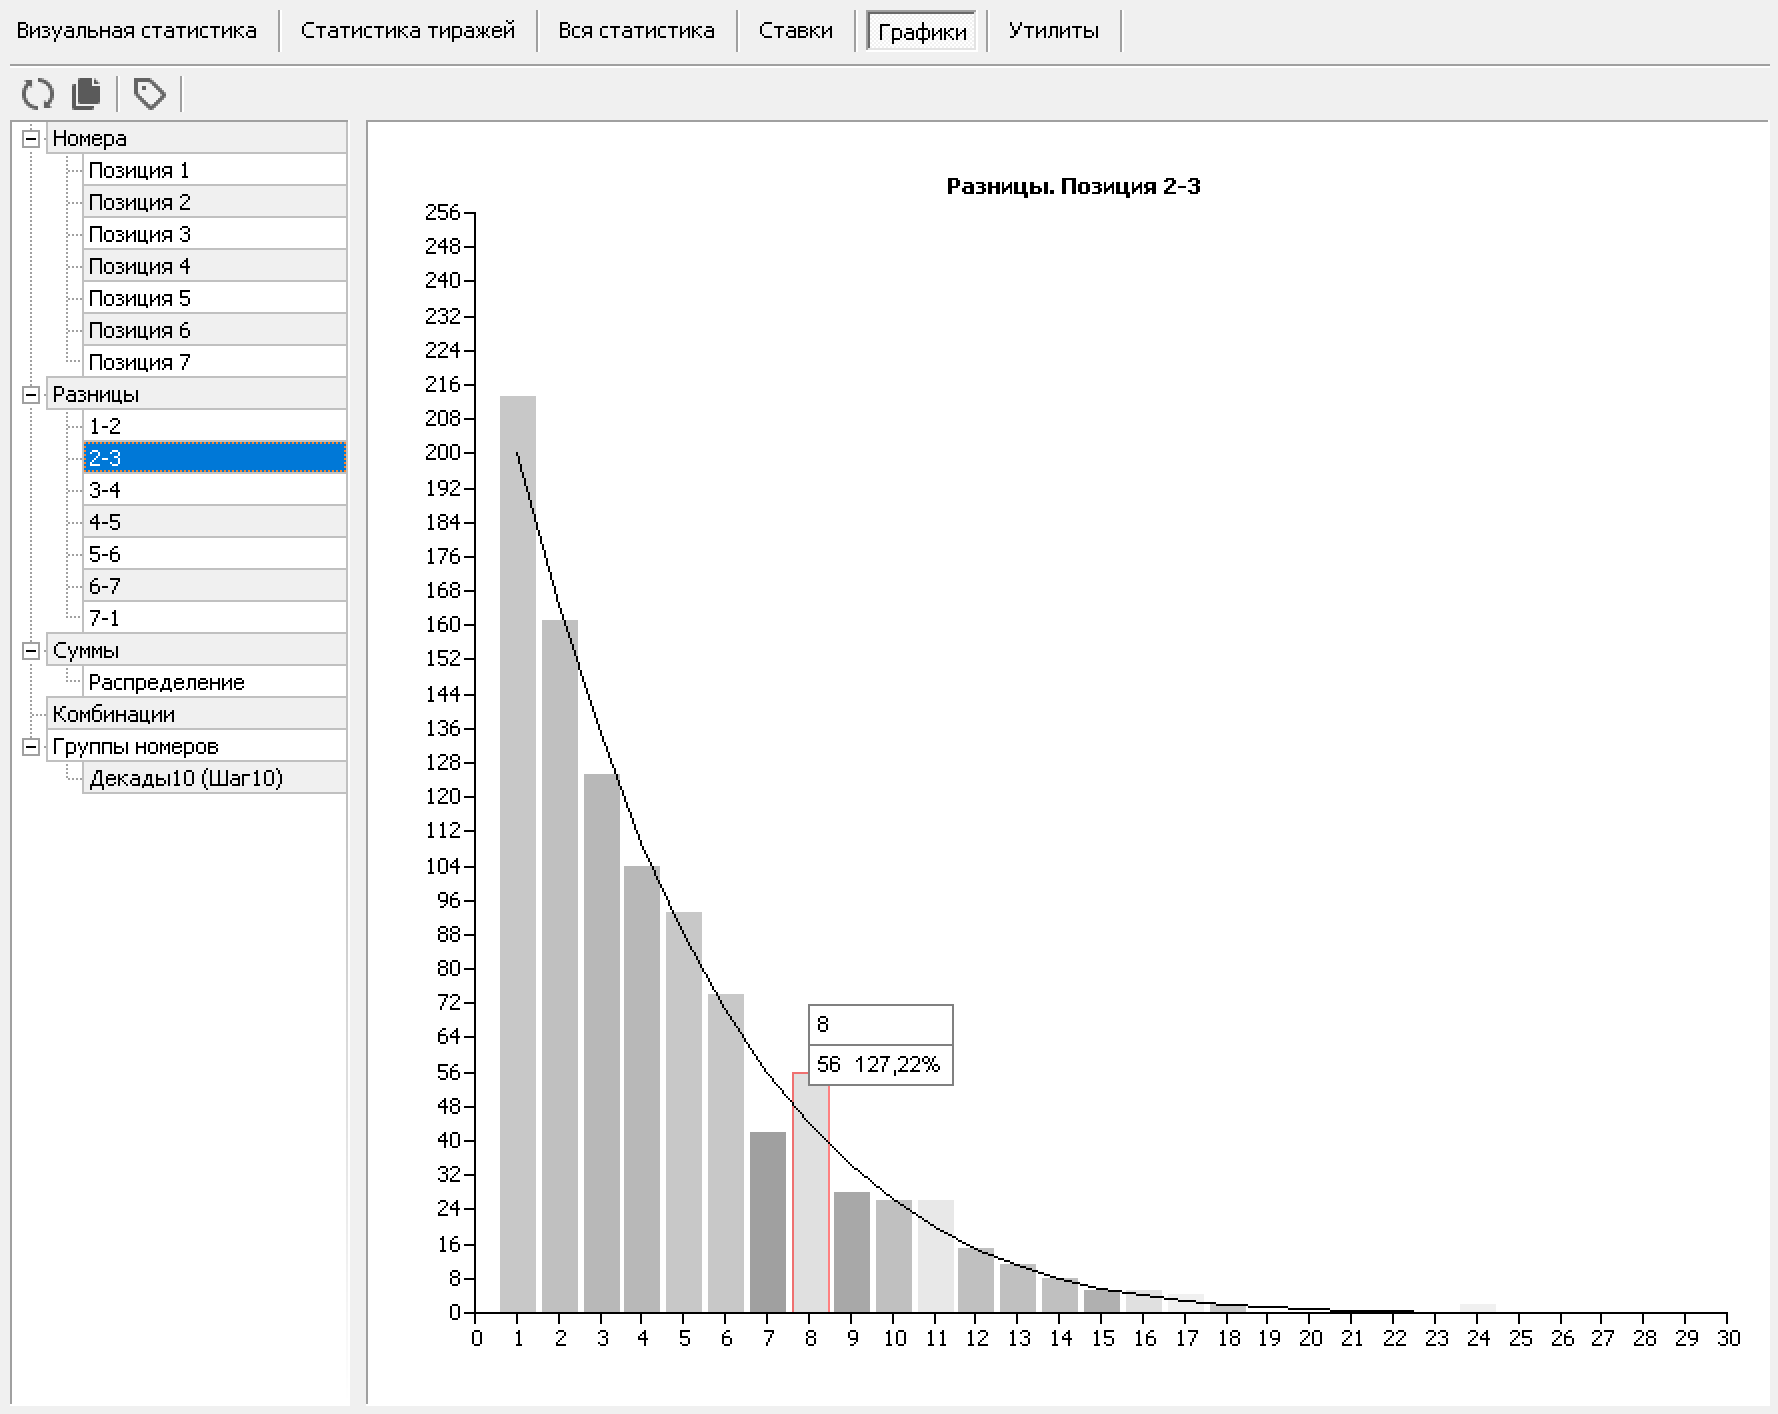Click the tag label icon
Image resolution: width=1778 pixels, height=1414 pixels.
[150, 94]
